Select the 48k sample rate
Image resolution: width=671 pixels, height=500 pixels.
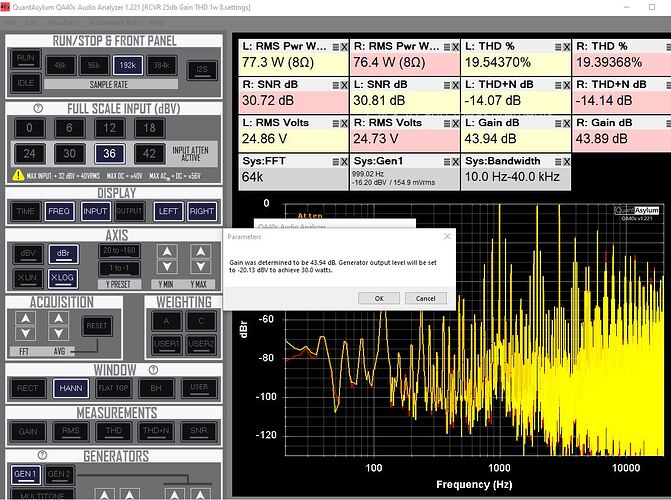[x=60, y=65]
